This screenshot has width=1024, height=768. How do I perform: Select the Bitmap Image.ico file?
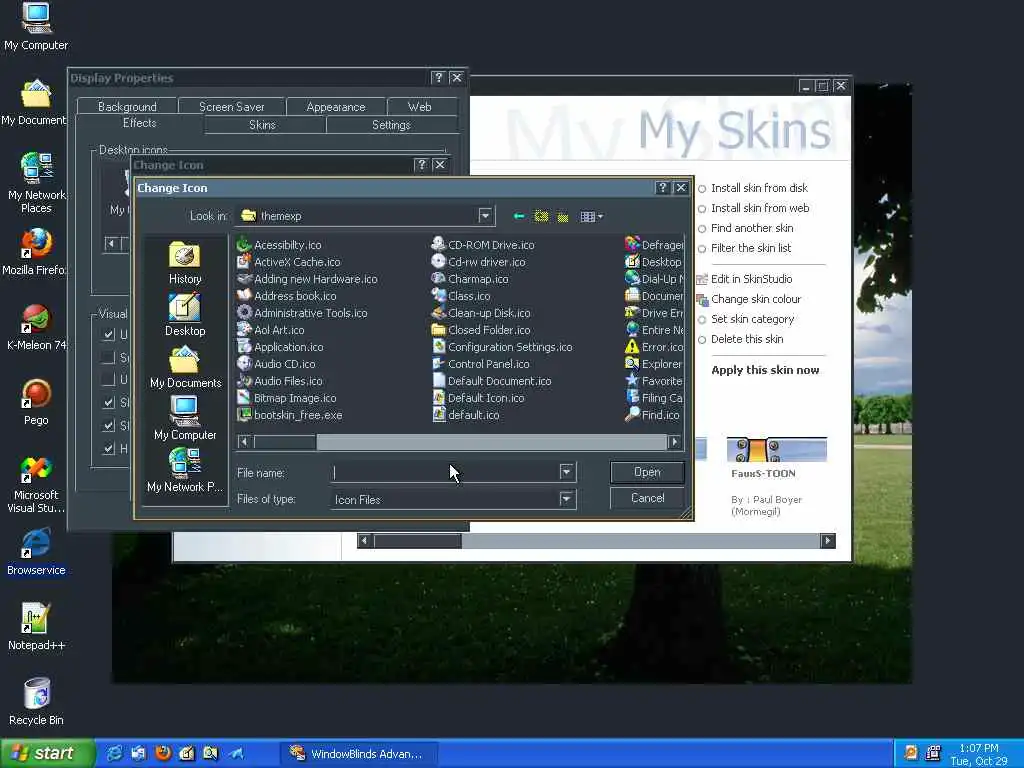pyautogui.click(x=287, y=398)
